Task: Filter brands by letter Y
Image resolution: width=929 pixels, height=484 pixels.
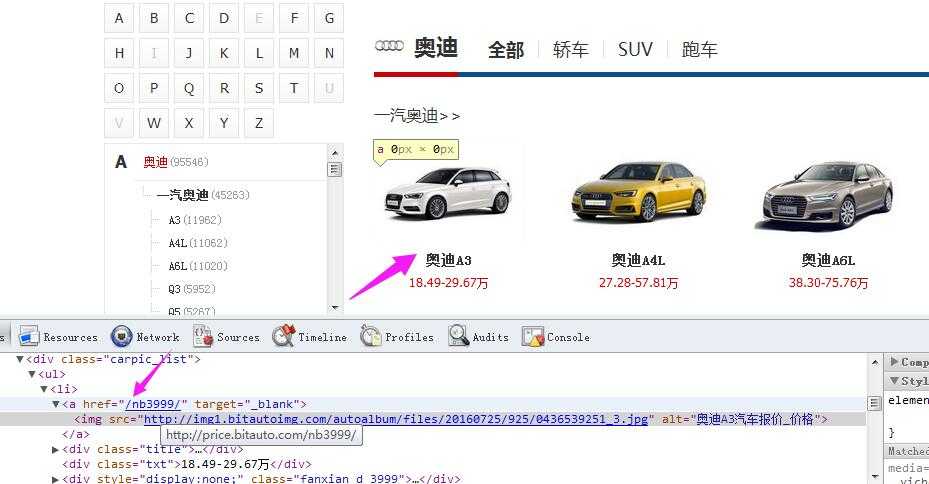Action: [224, 123]
